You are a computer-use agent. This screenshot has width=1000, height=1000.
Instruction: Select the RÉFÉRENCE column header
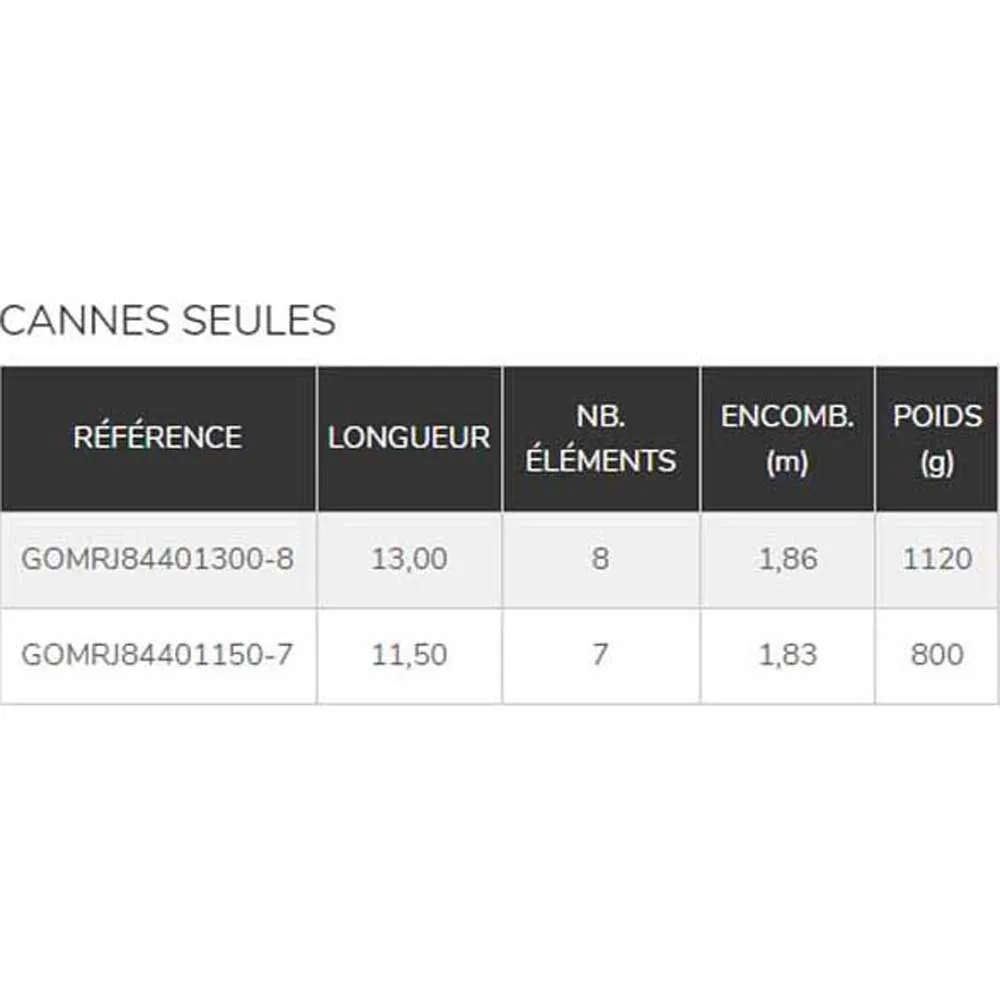[x=158, y=437]
